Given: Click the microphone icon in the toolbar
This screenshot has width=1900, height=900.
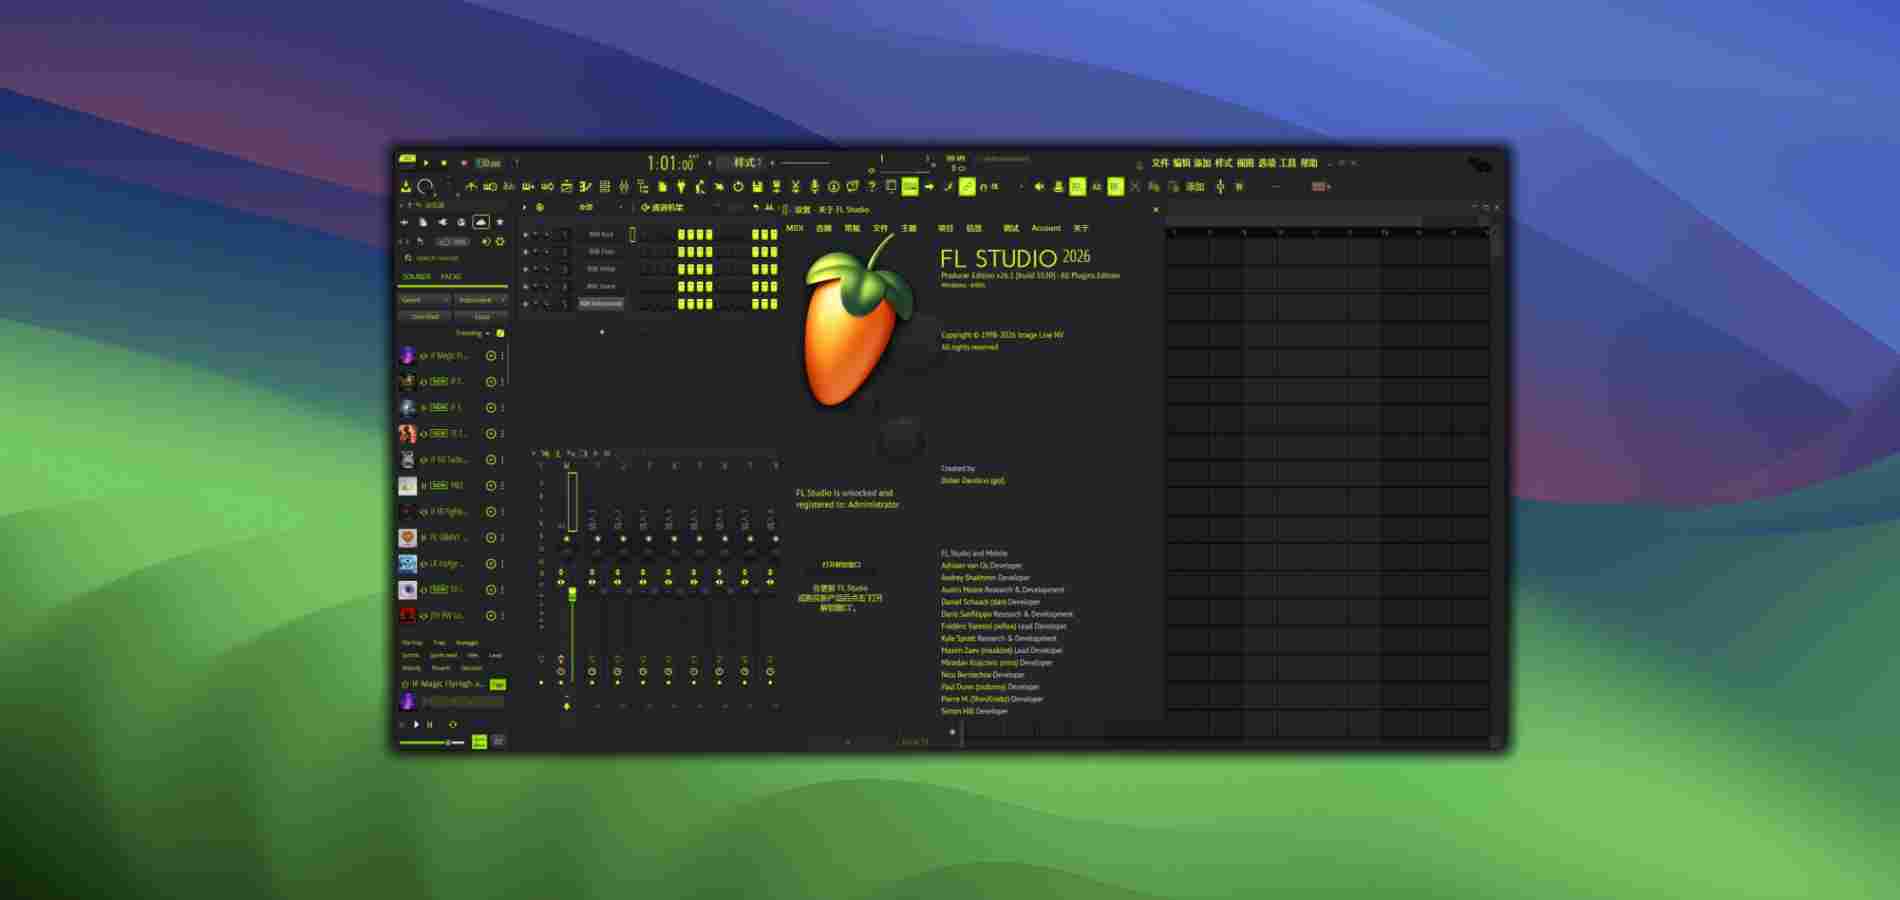Looking at the screenshot, I should 814,187.
